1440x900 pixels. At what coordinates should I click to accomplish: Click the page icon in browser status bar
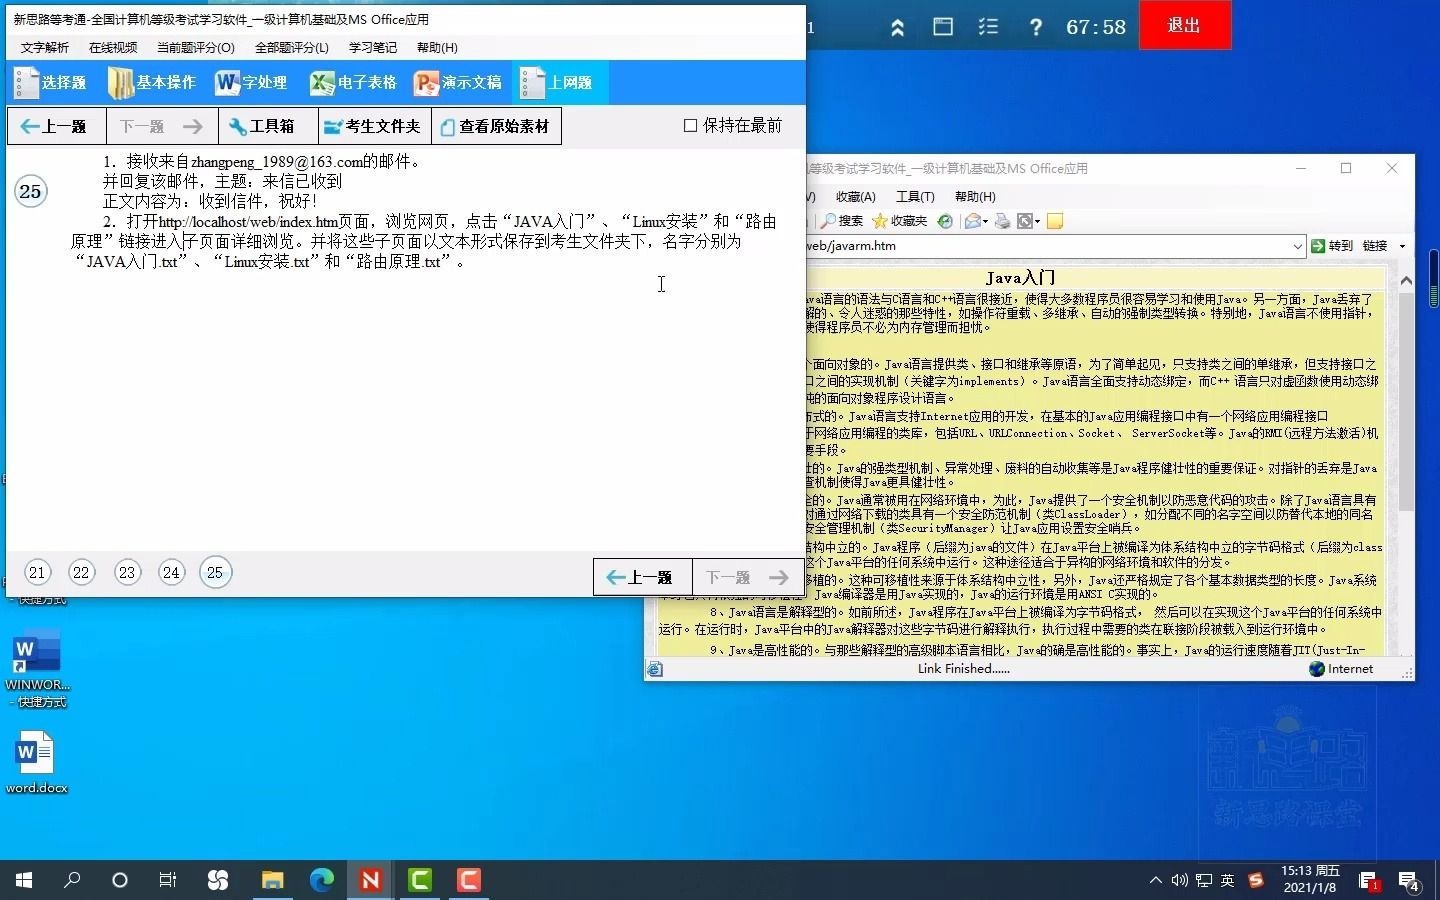[655, 669]
